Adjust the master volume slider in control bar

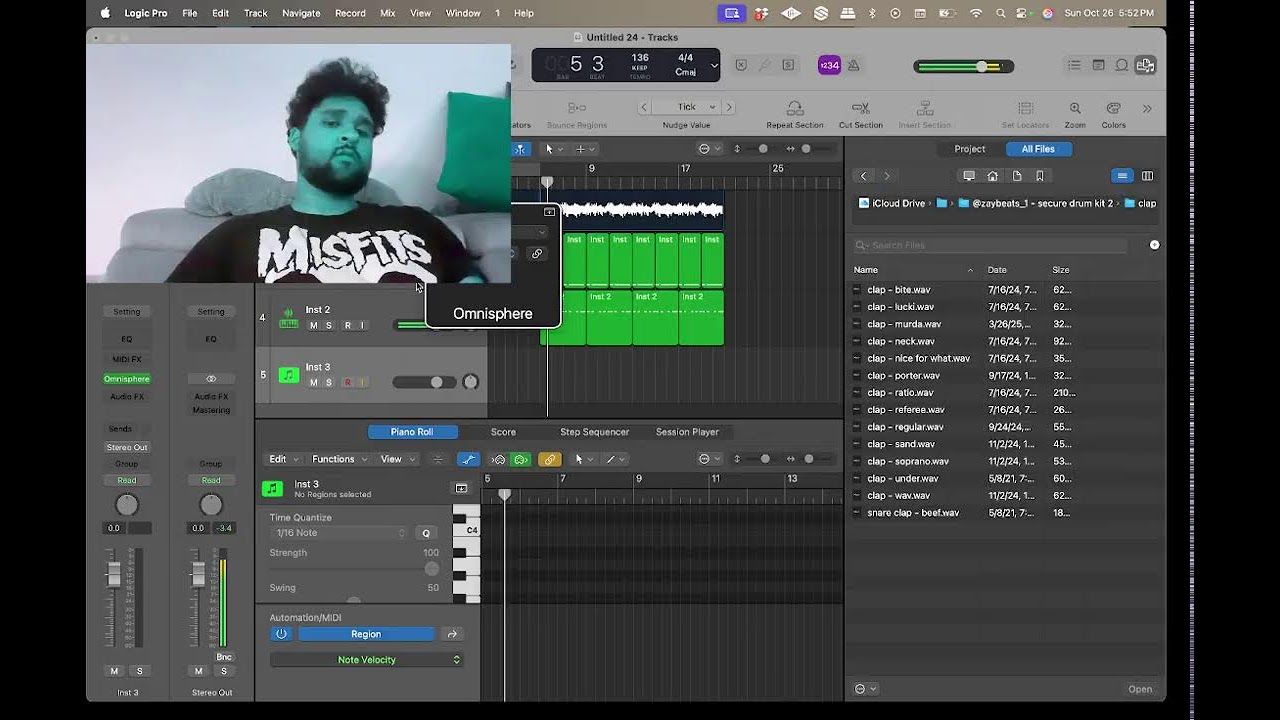pos(981,66)
